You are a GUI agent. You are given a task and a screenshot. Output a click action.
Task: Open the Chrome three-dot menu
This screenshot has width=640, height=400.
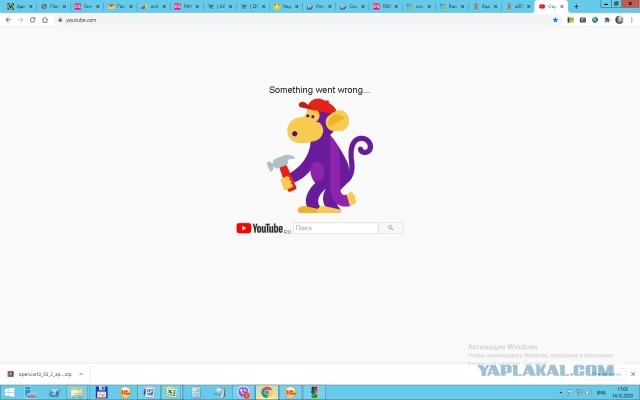(632, 20)
